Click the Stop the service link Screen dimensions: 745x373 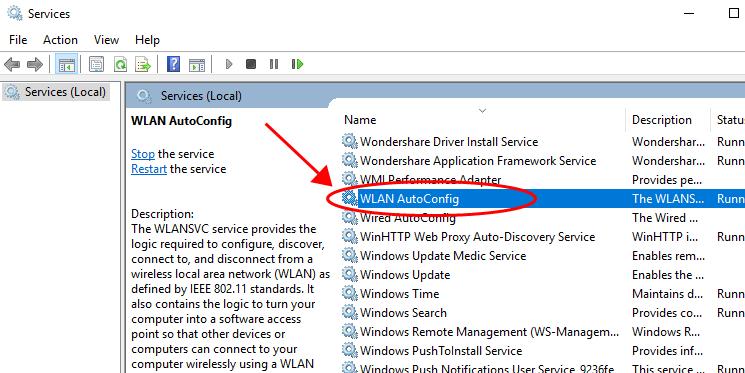point(143,154)
